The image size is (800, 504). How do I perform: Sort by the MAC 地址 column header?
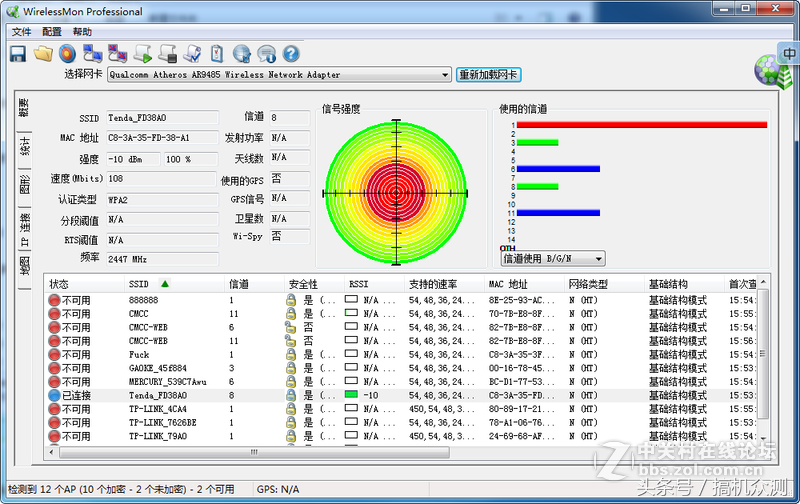[524, 284]
